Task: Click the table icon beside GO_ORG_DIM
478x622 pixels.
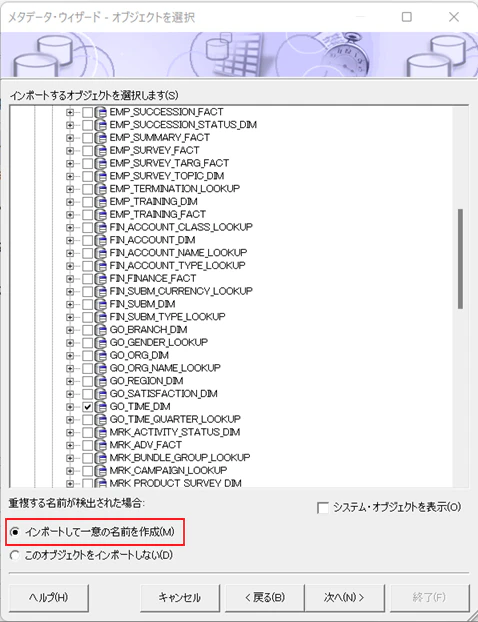Action: 101,355
